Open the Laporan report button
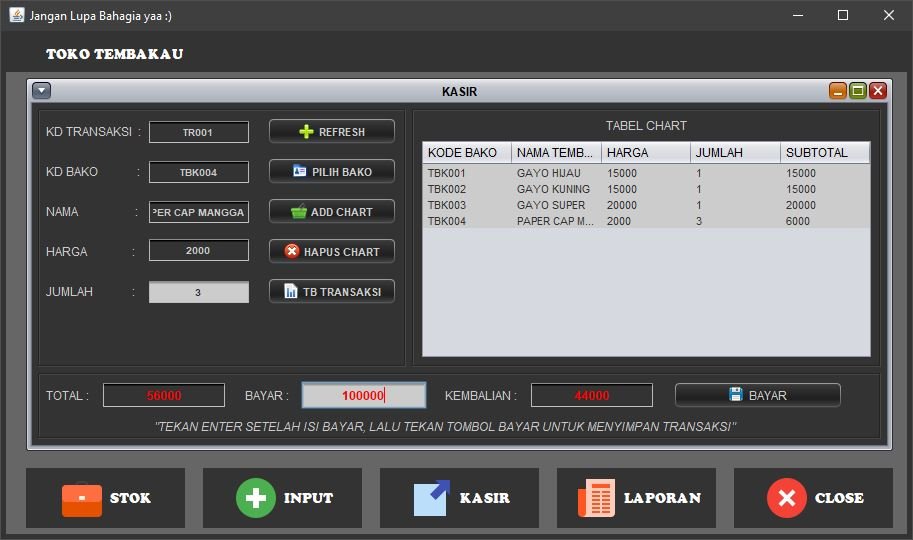Image resolution: width=913 pixels, height=540 pixels. 636,498
